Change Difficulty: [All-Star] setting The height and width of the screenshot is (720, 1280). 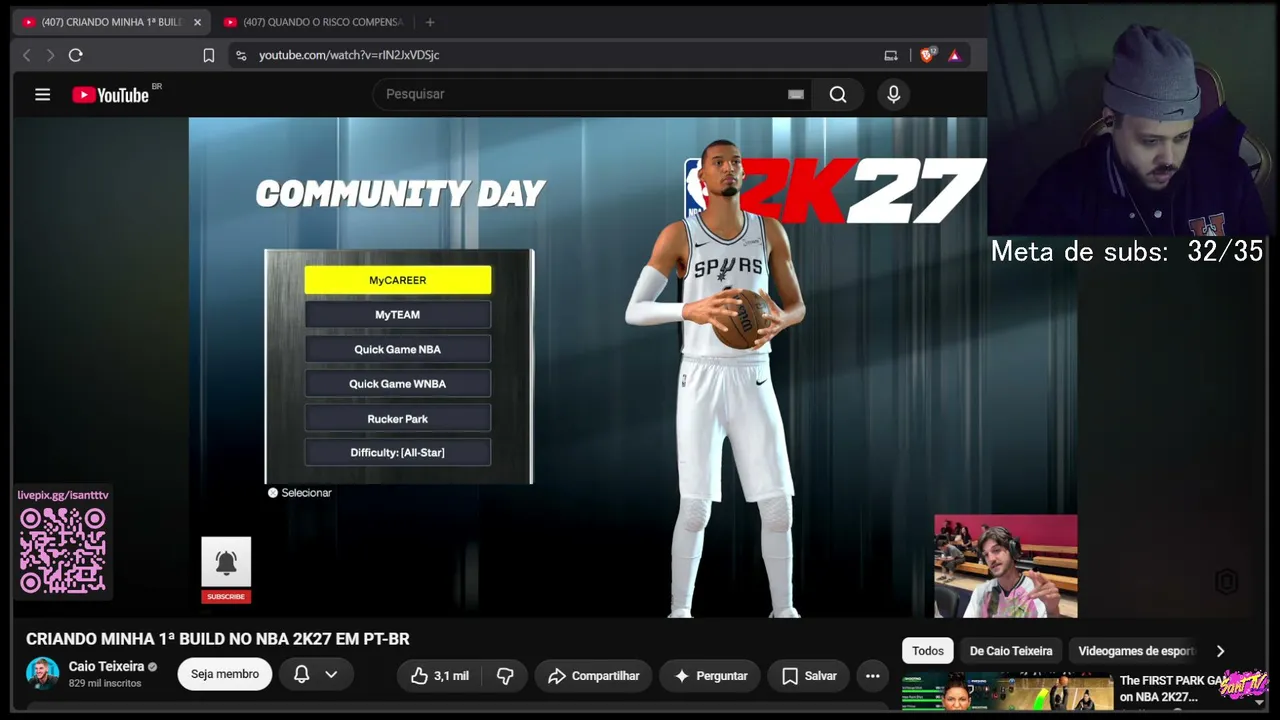click(398, 452)
